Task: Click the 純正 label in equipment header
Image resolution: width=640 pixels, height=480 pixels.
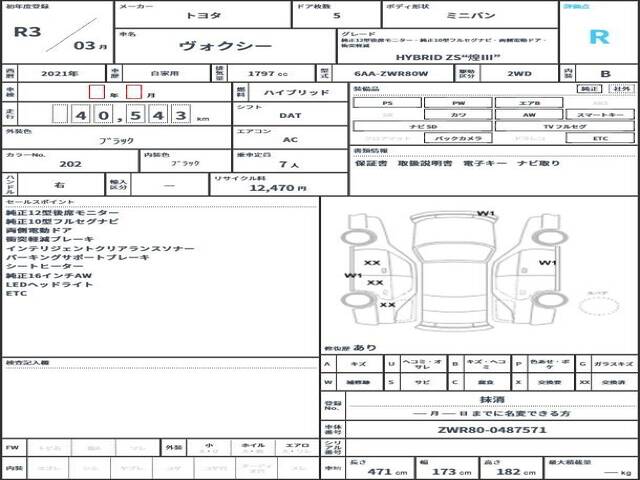Action: (591, 88)
